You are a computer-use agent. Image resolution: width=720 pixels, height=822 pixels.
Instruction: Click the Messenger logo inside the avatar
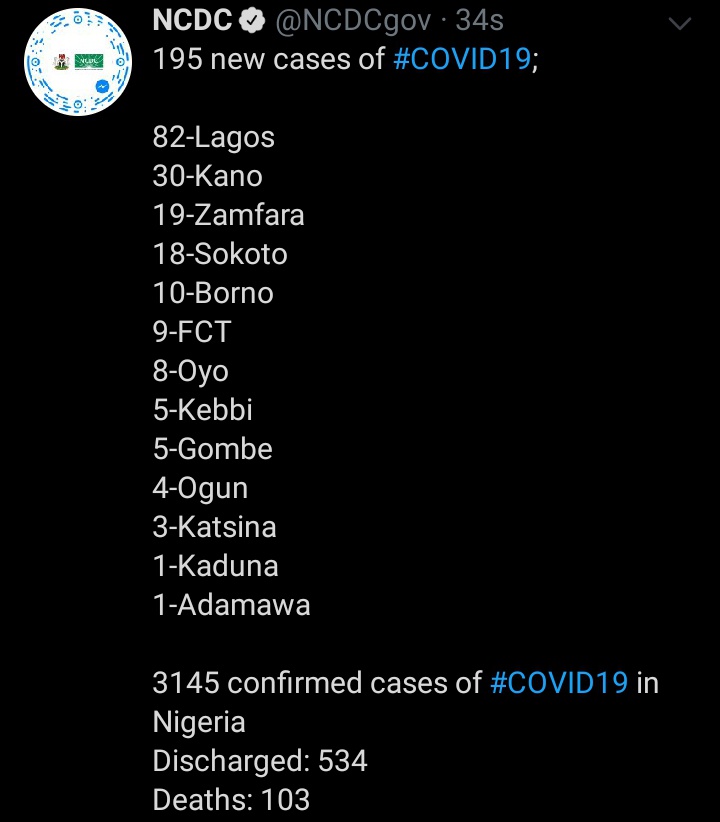[x=103, y=87]
